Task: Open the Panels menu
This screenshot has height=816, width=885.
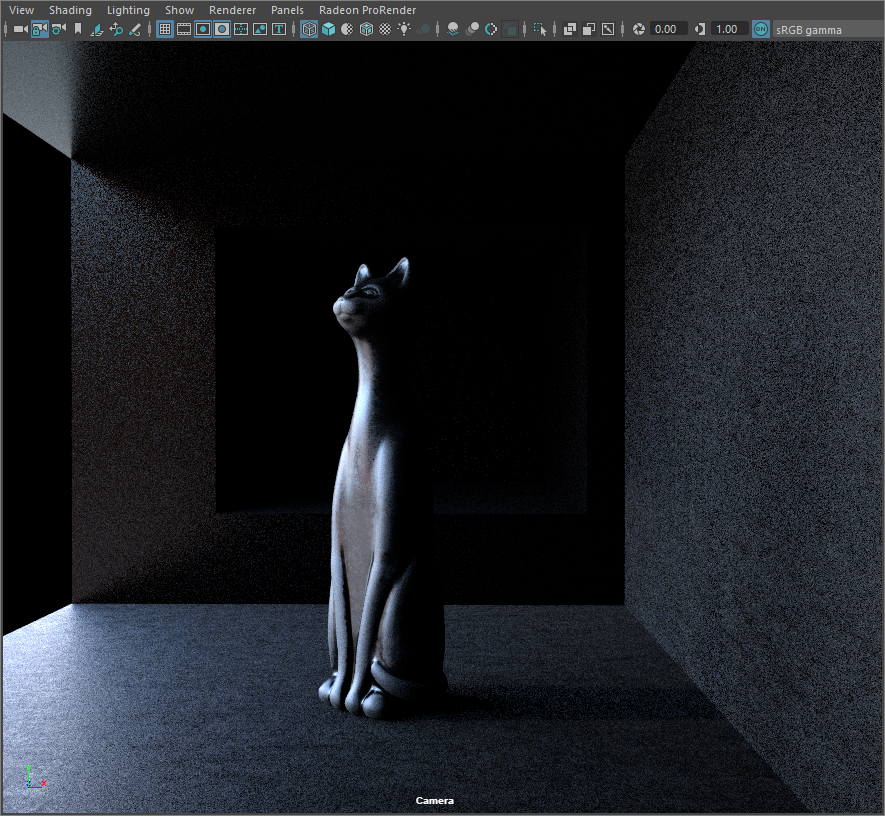Action: click(287, 10)
